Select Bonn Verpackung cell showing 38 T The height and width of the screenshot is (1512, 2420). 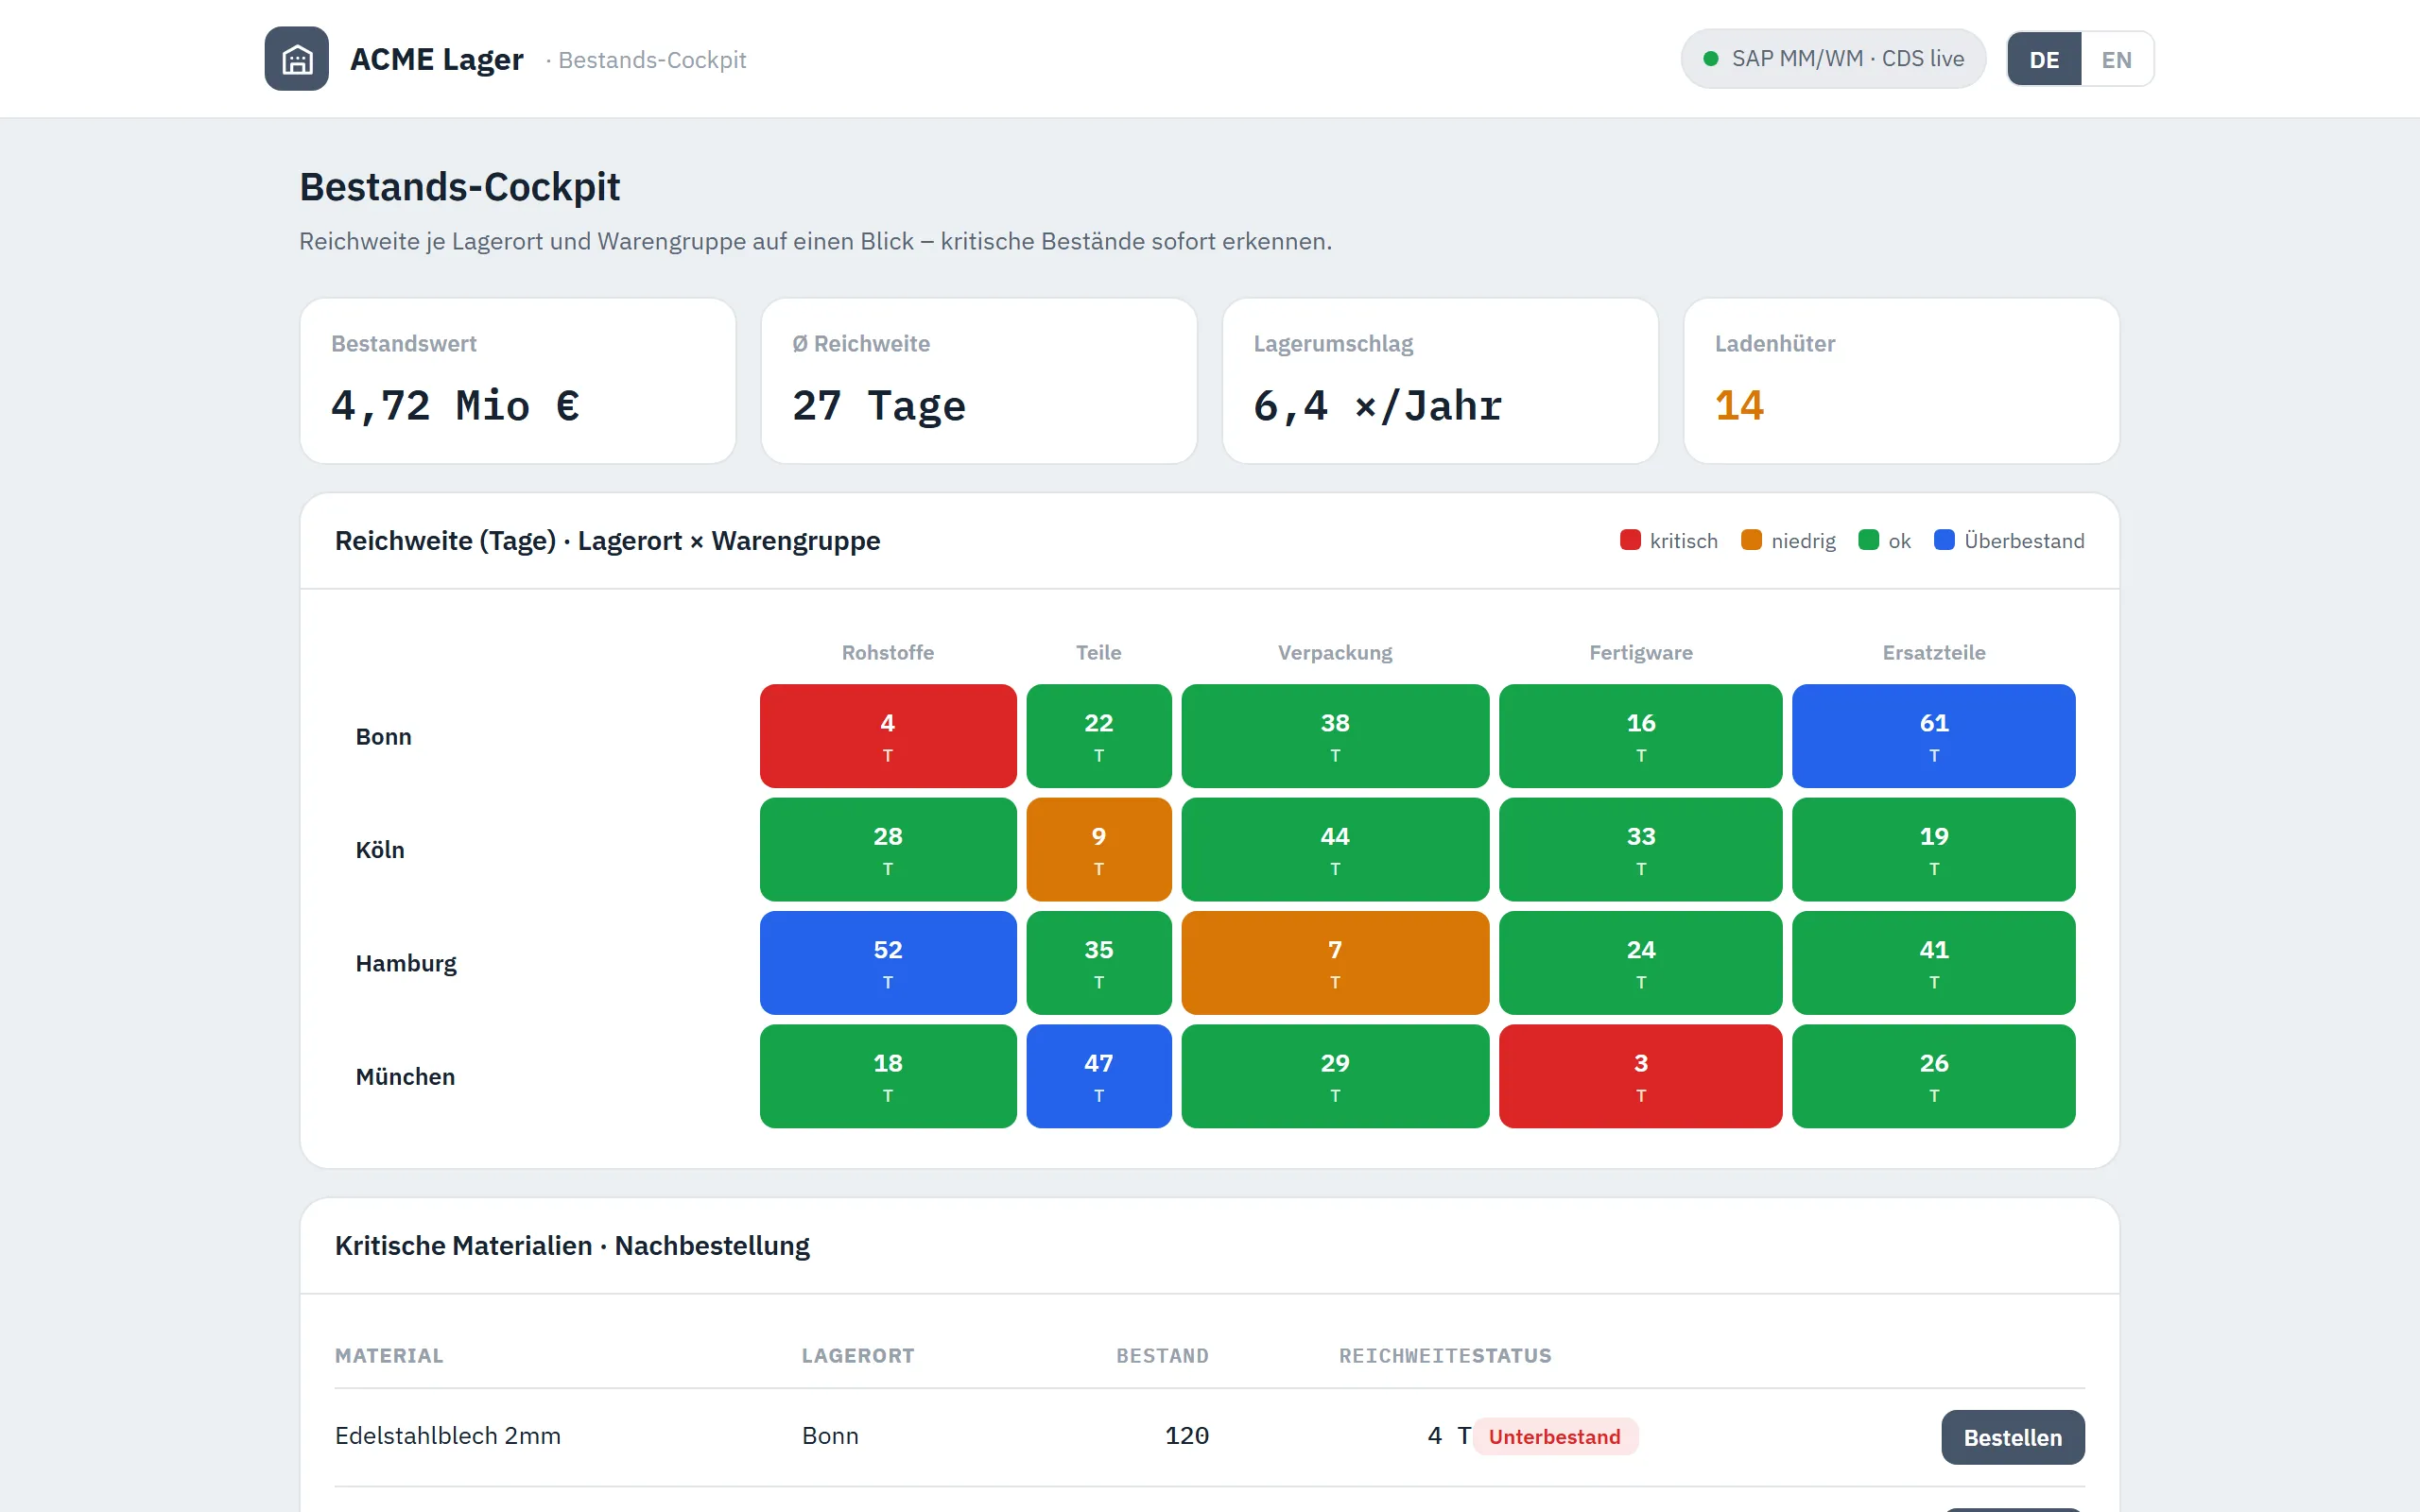click(x=1335, y=736)
